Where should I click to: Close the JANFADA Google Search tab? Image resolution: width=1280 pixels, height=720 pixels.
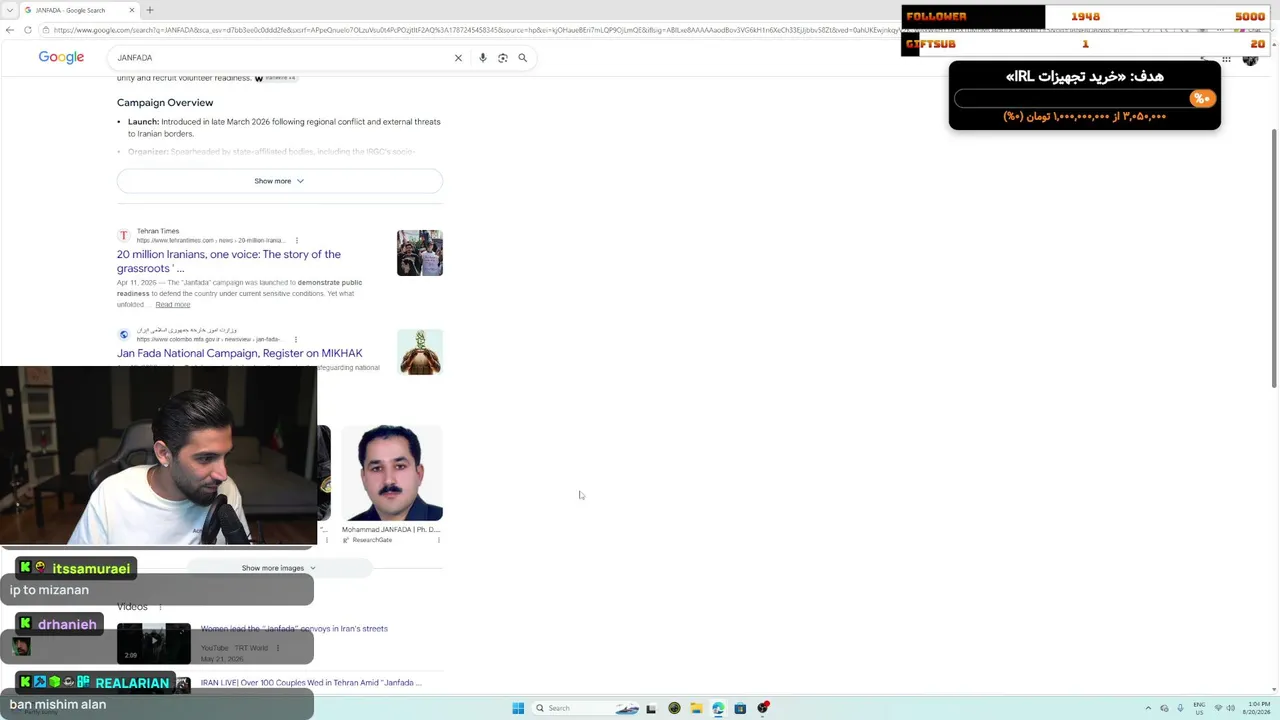coord(132,10)
